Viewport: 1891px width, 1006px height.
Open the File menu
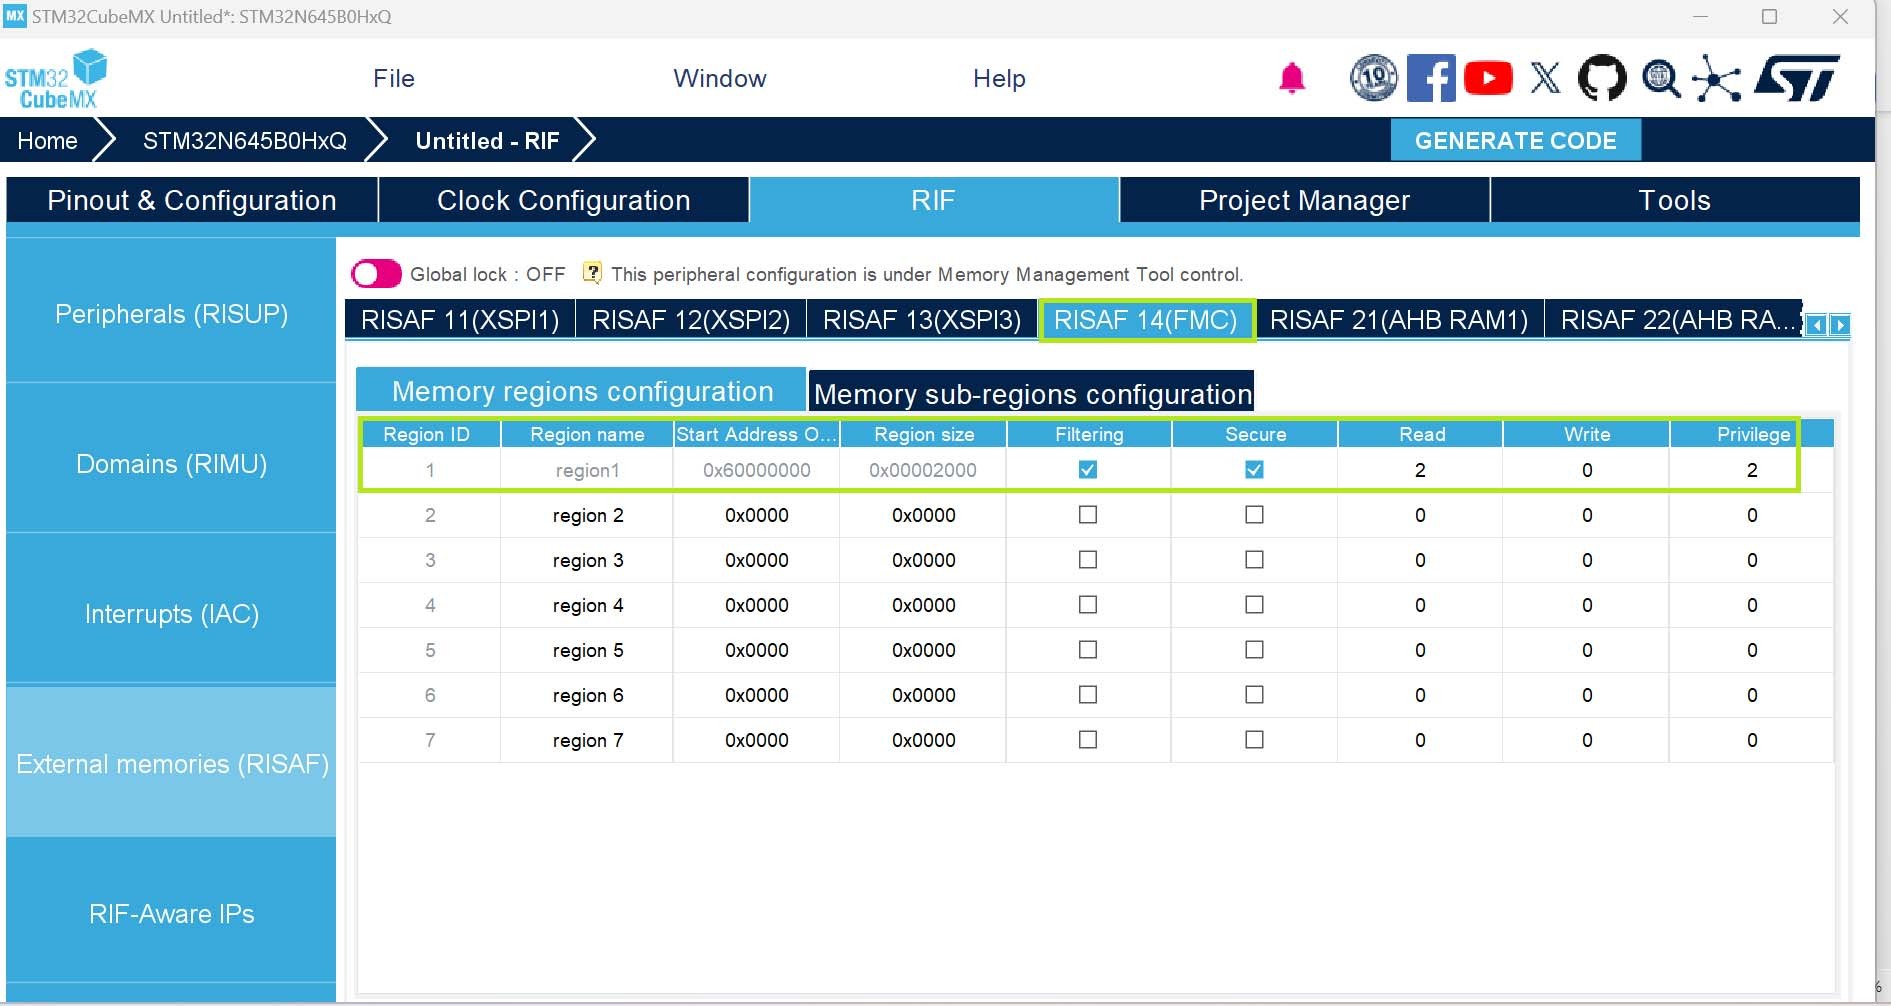[x=394, y=78]
